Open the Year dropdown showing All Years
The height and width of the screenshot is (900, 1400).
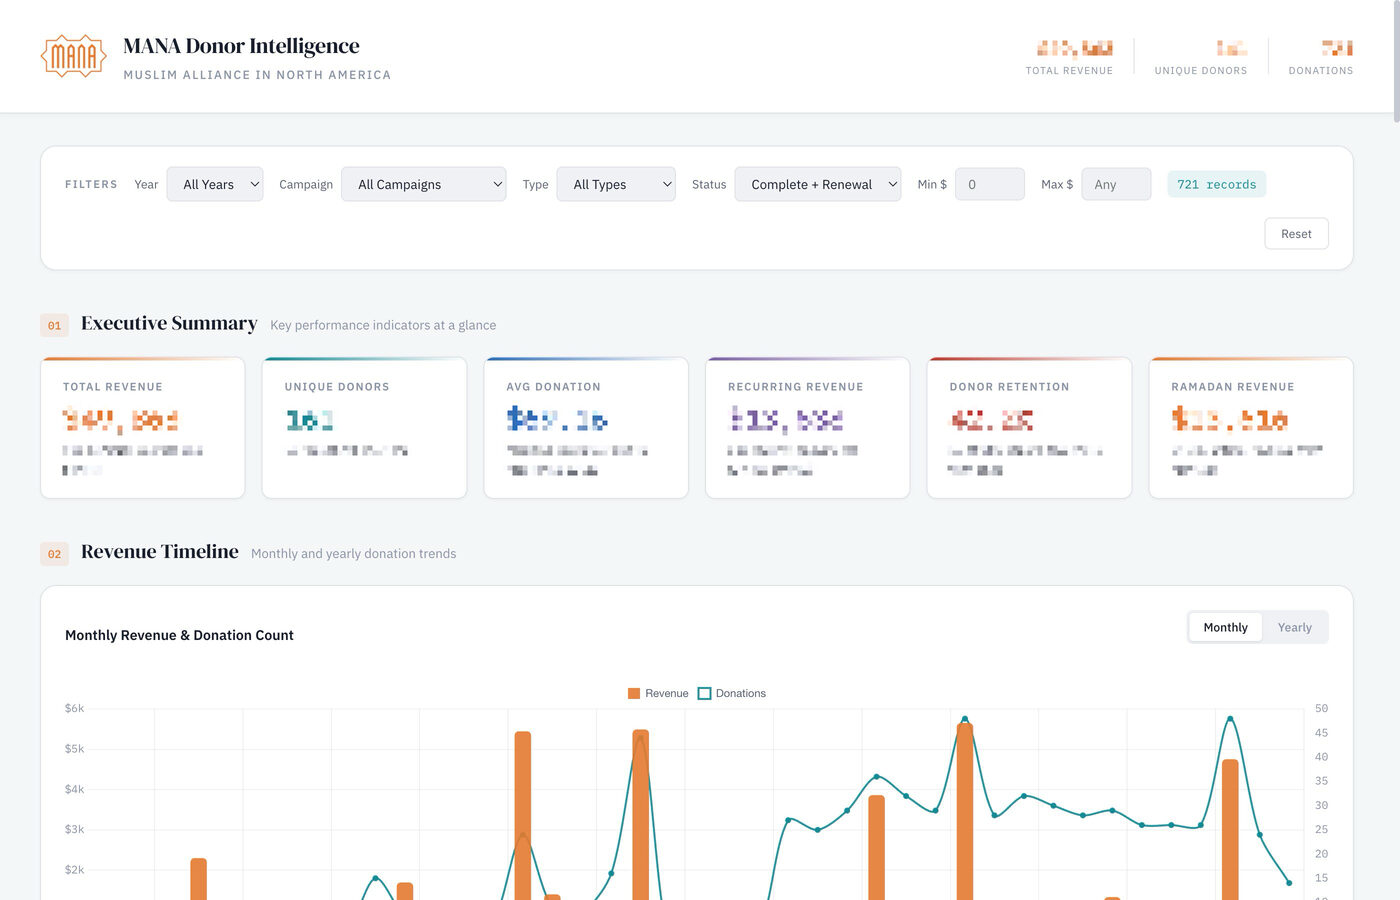tap(215, 184)
